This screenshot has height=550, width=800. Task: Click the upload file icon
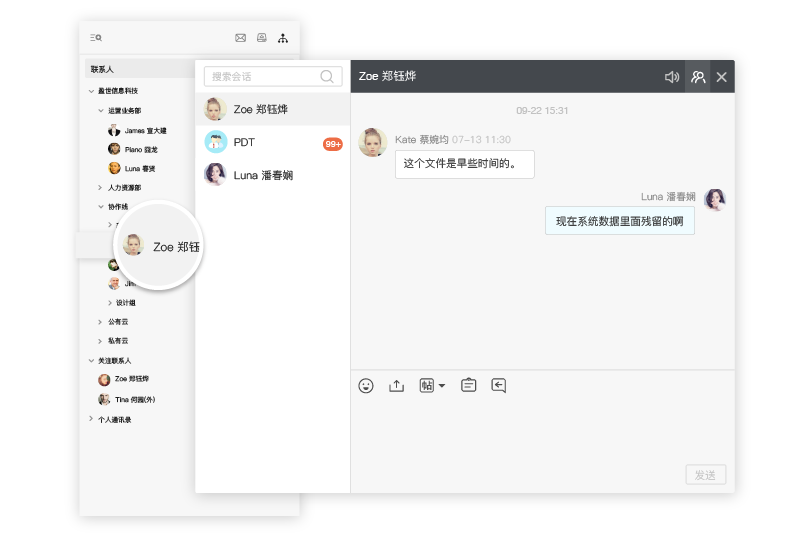coord(396,386)
